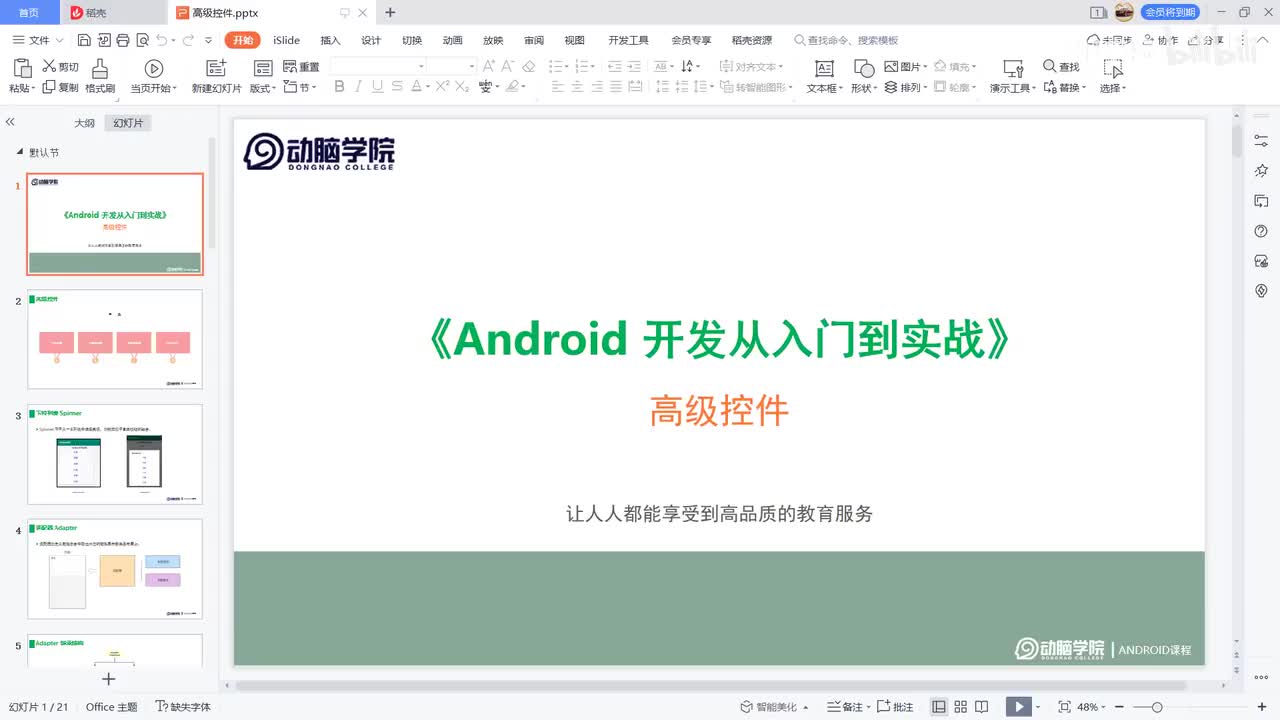The height and width of the screenshot is (720, 1280).
Task: Cut selection with 剪切 scissors
Action: [x=60, y=67]
